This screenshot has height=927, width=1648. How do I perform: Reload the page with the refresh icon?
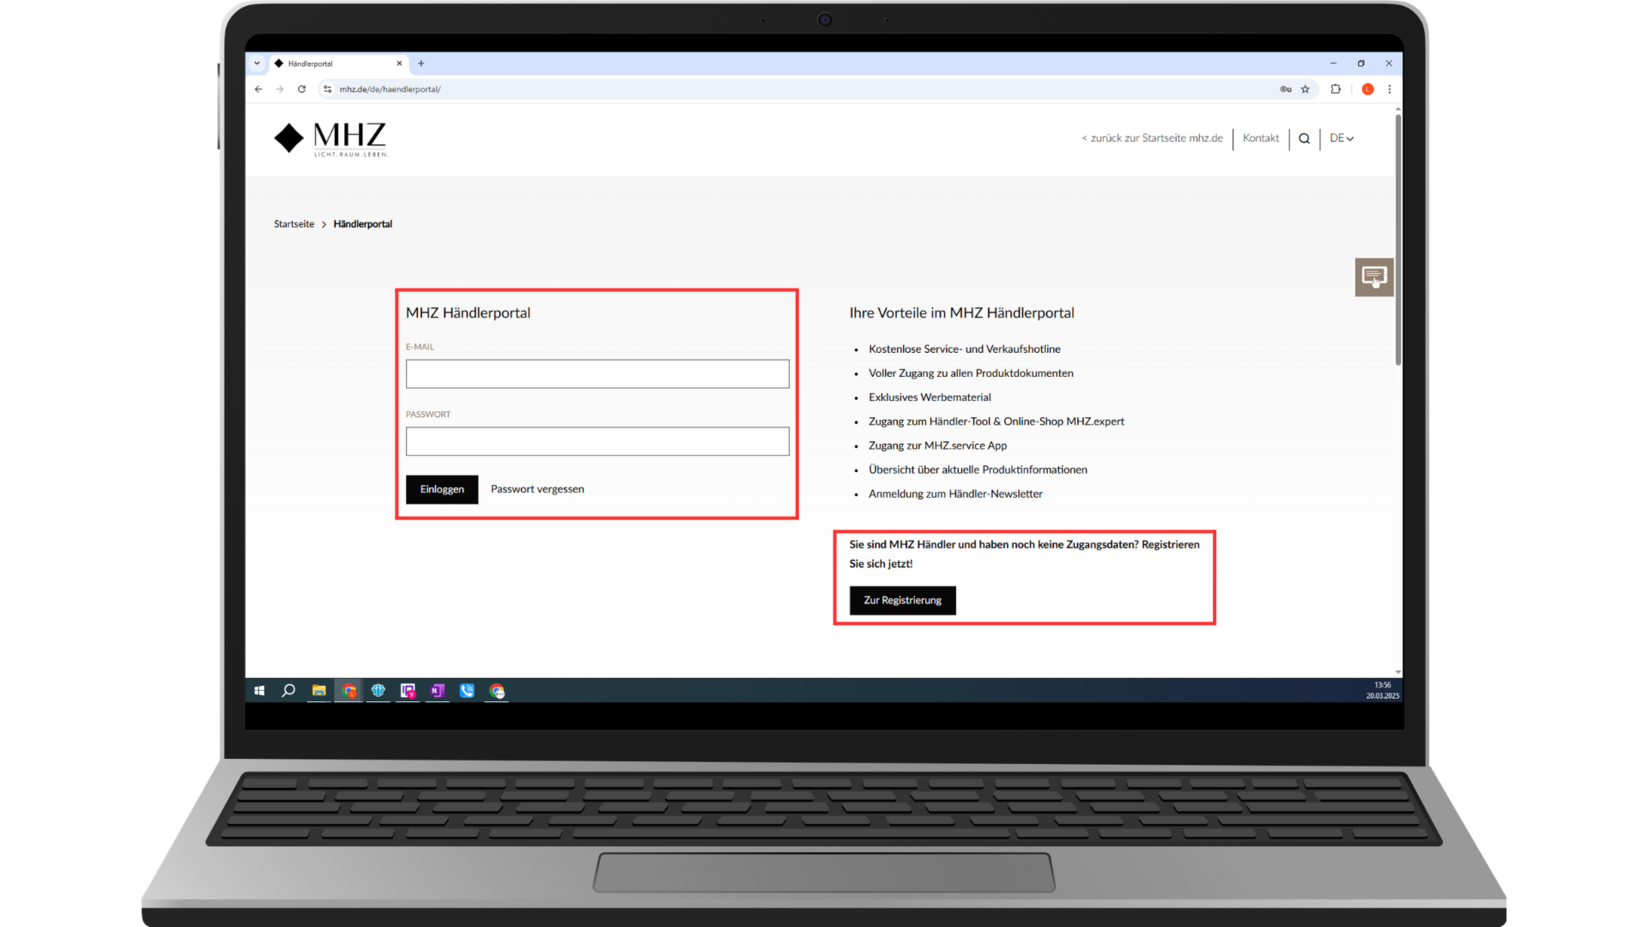[x=301, y=89]
